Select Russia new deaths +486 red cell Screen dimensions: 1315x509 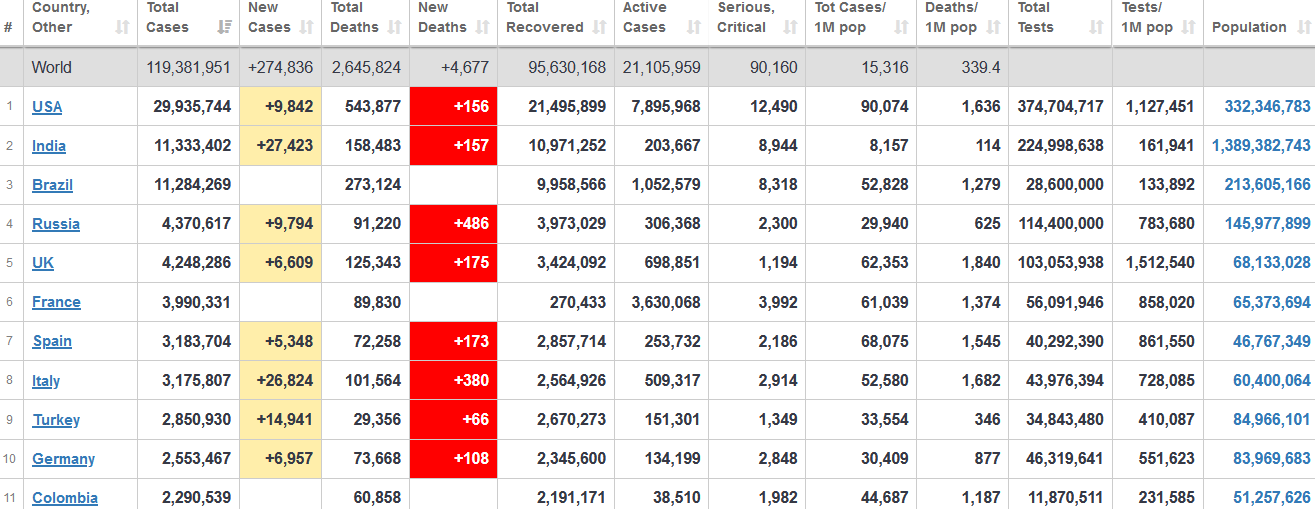(x=453, y=224)
